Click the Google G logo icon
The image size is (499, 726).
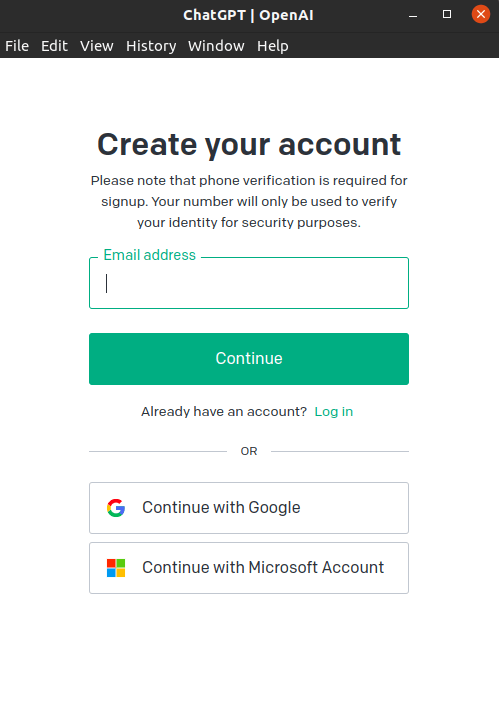pyautogui.click(x=116, y=508)
